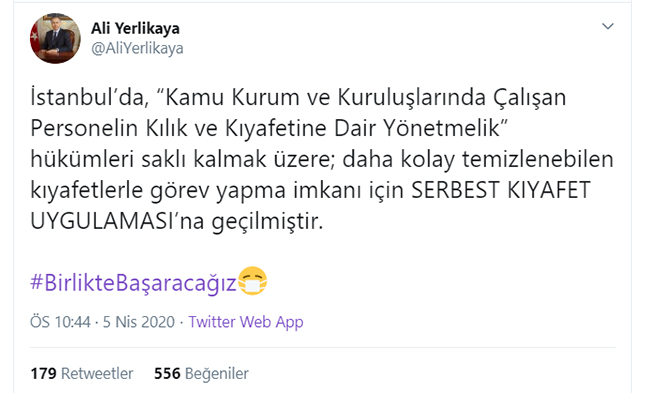Click the 556 likes count number
Image resolution: width=660 pixels, height=393 pixels.
pos(167,373)
